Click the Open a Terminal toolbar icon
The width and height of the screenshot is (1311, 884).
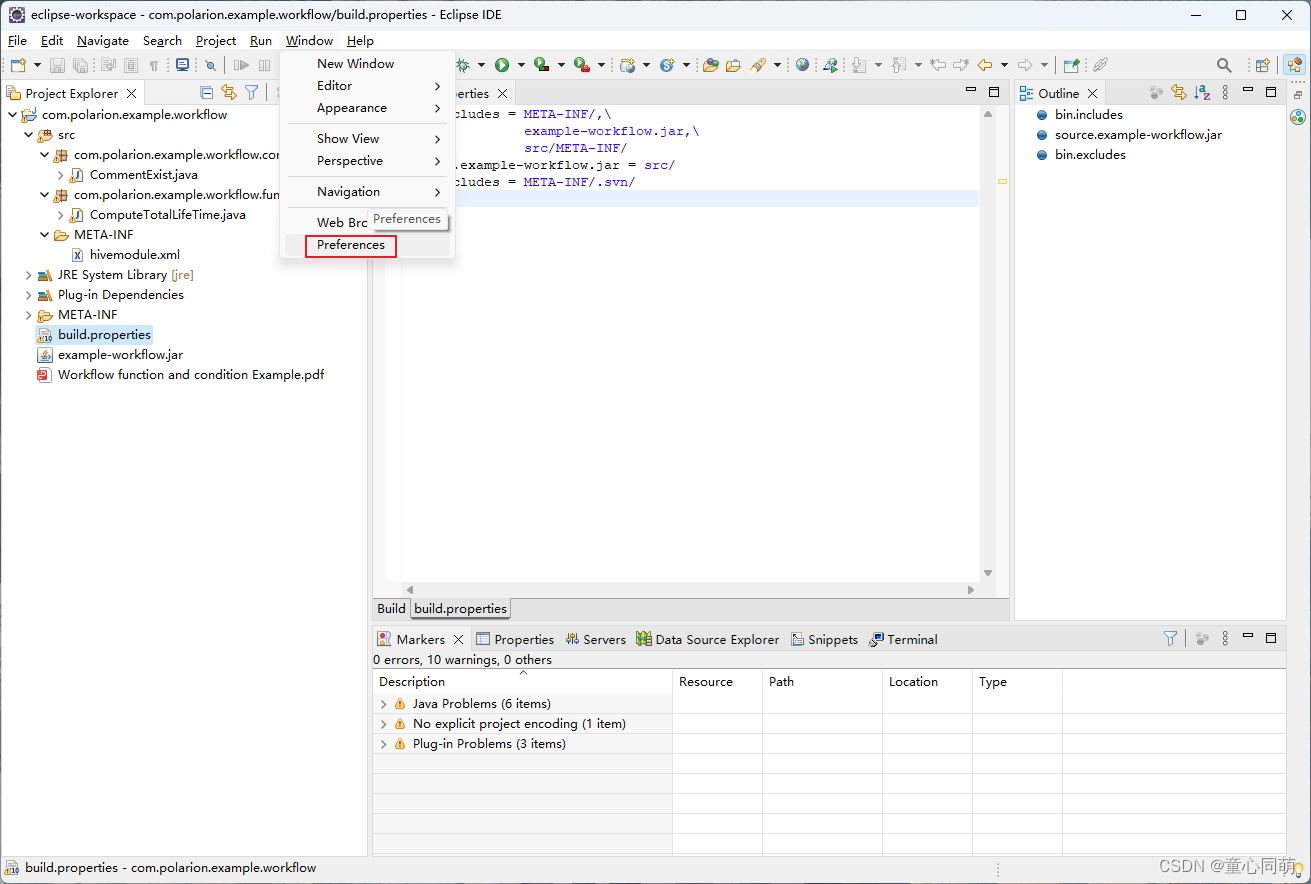182,65
